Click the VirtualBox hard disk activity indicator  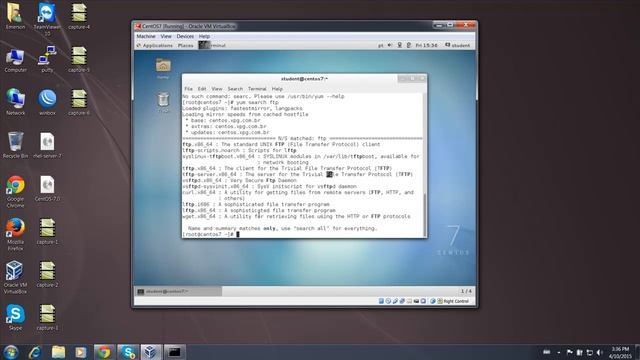[x=381, y=301]
